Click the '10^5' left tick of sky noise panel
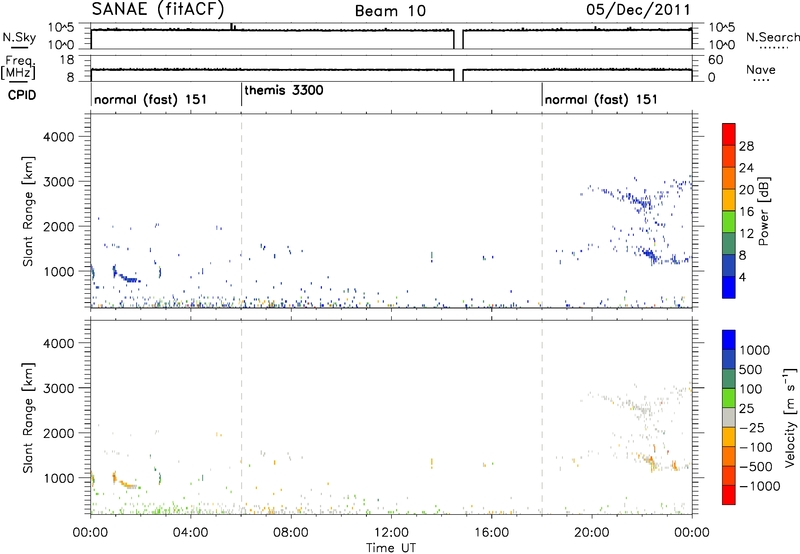 pos(62,28)
